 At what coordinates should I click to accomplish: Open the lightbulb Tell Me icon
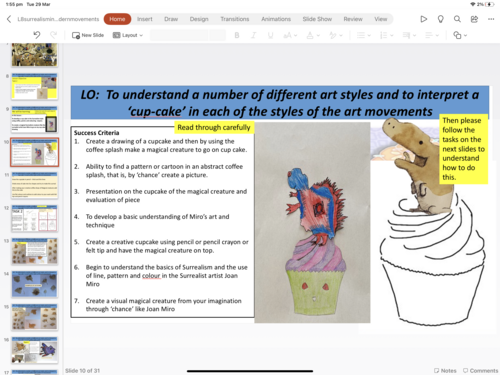pos(441,19)
